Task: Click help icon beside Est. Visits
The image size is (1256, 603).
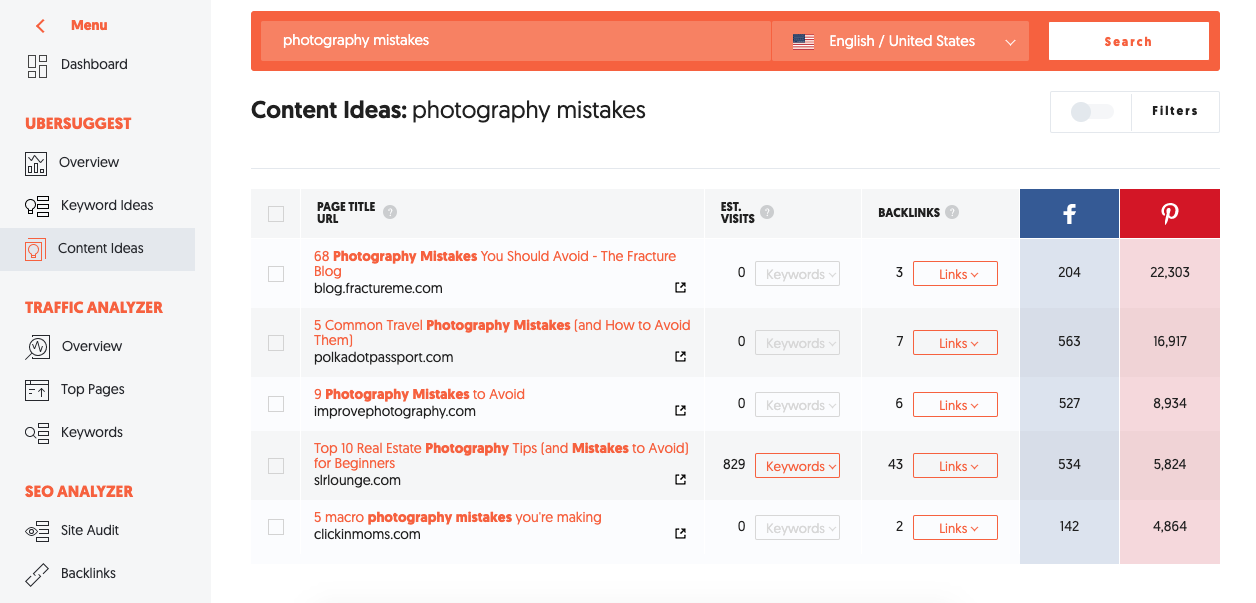Action: pos(766,212)
